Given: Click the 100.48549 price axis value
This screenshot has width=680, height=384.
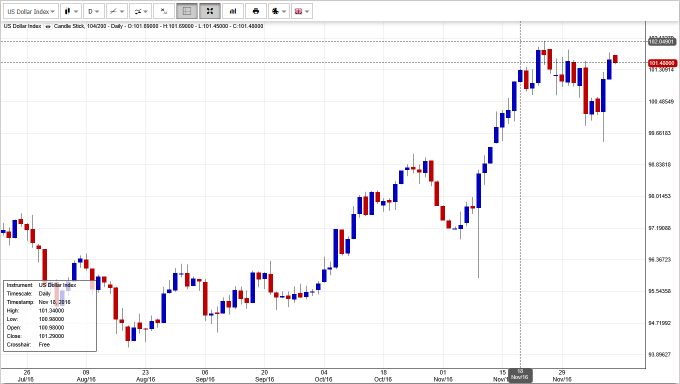Looking at the screenshot, I should (661, 102).
